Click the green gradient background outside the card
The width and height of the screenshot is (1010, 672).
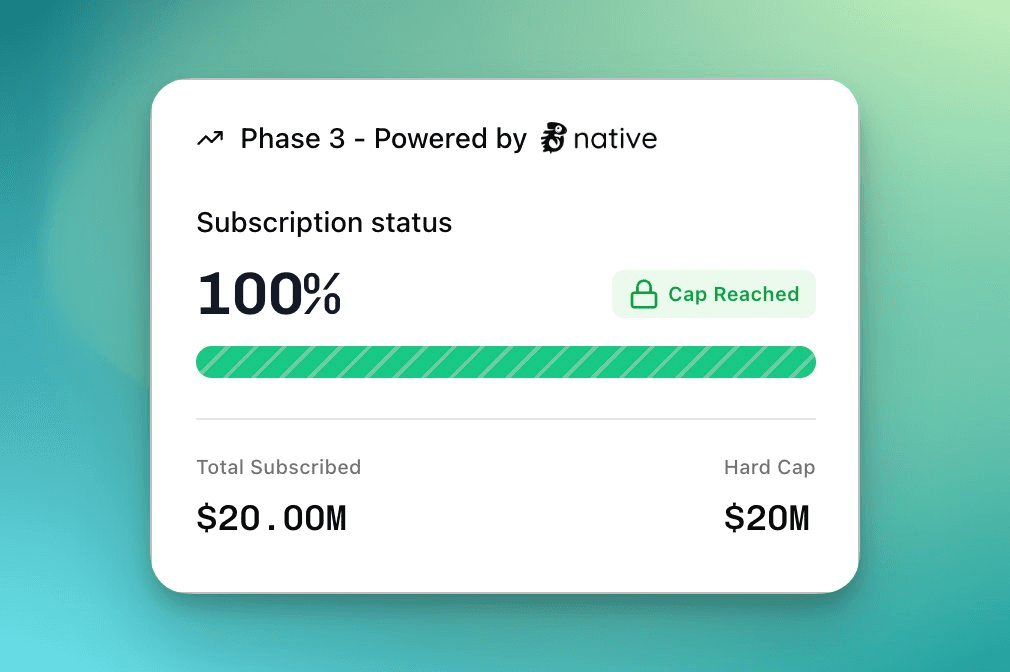tap(70, 330)
